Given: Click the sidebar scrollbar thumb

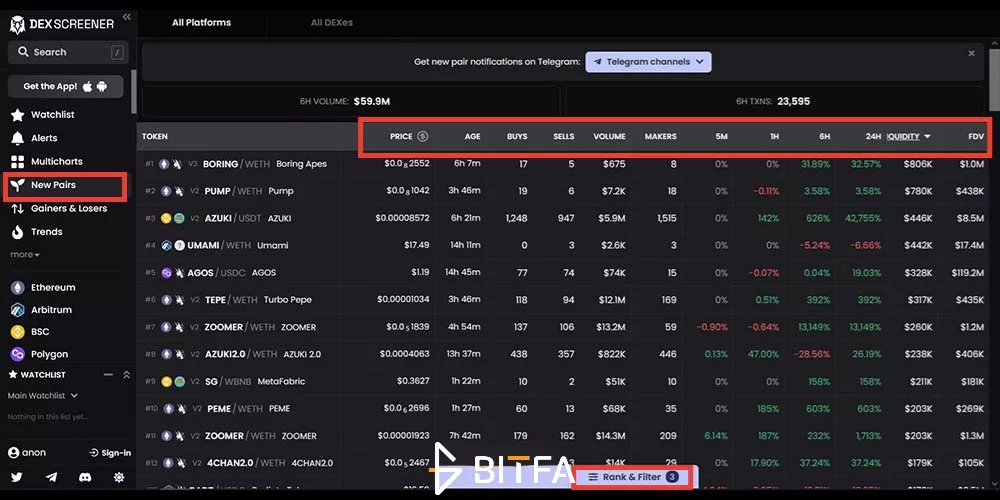Looking at the screenshot, I should click(133, 91).
